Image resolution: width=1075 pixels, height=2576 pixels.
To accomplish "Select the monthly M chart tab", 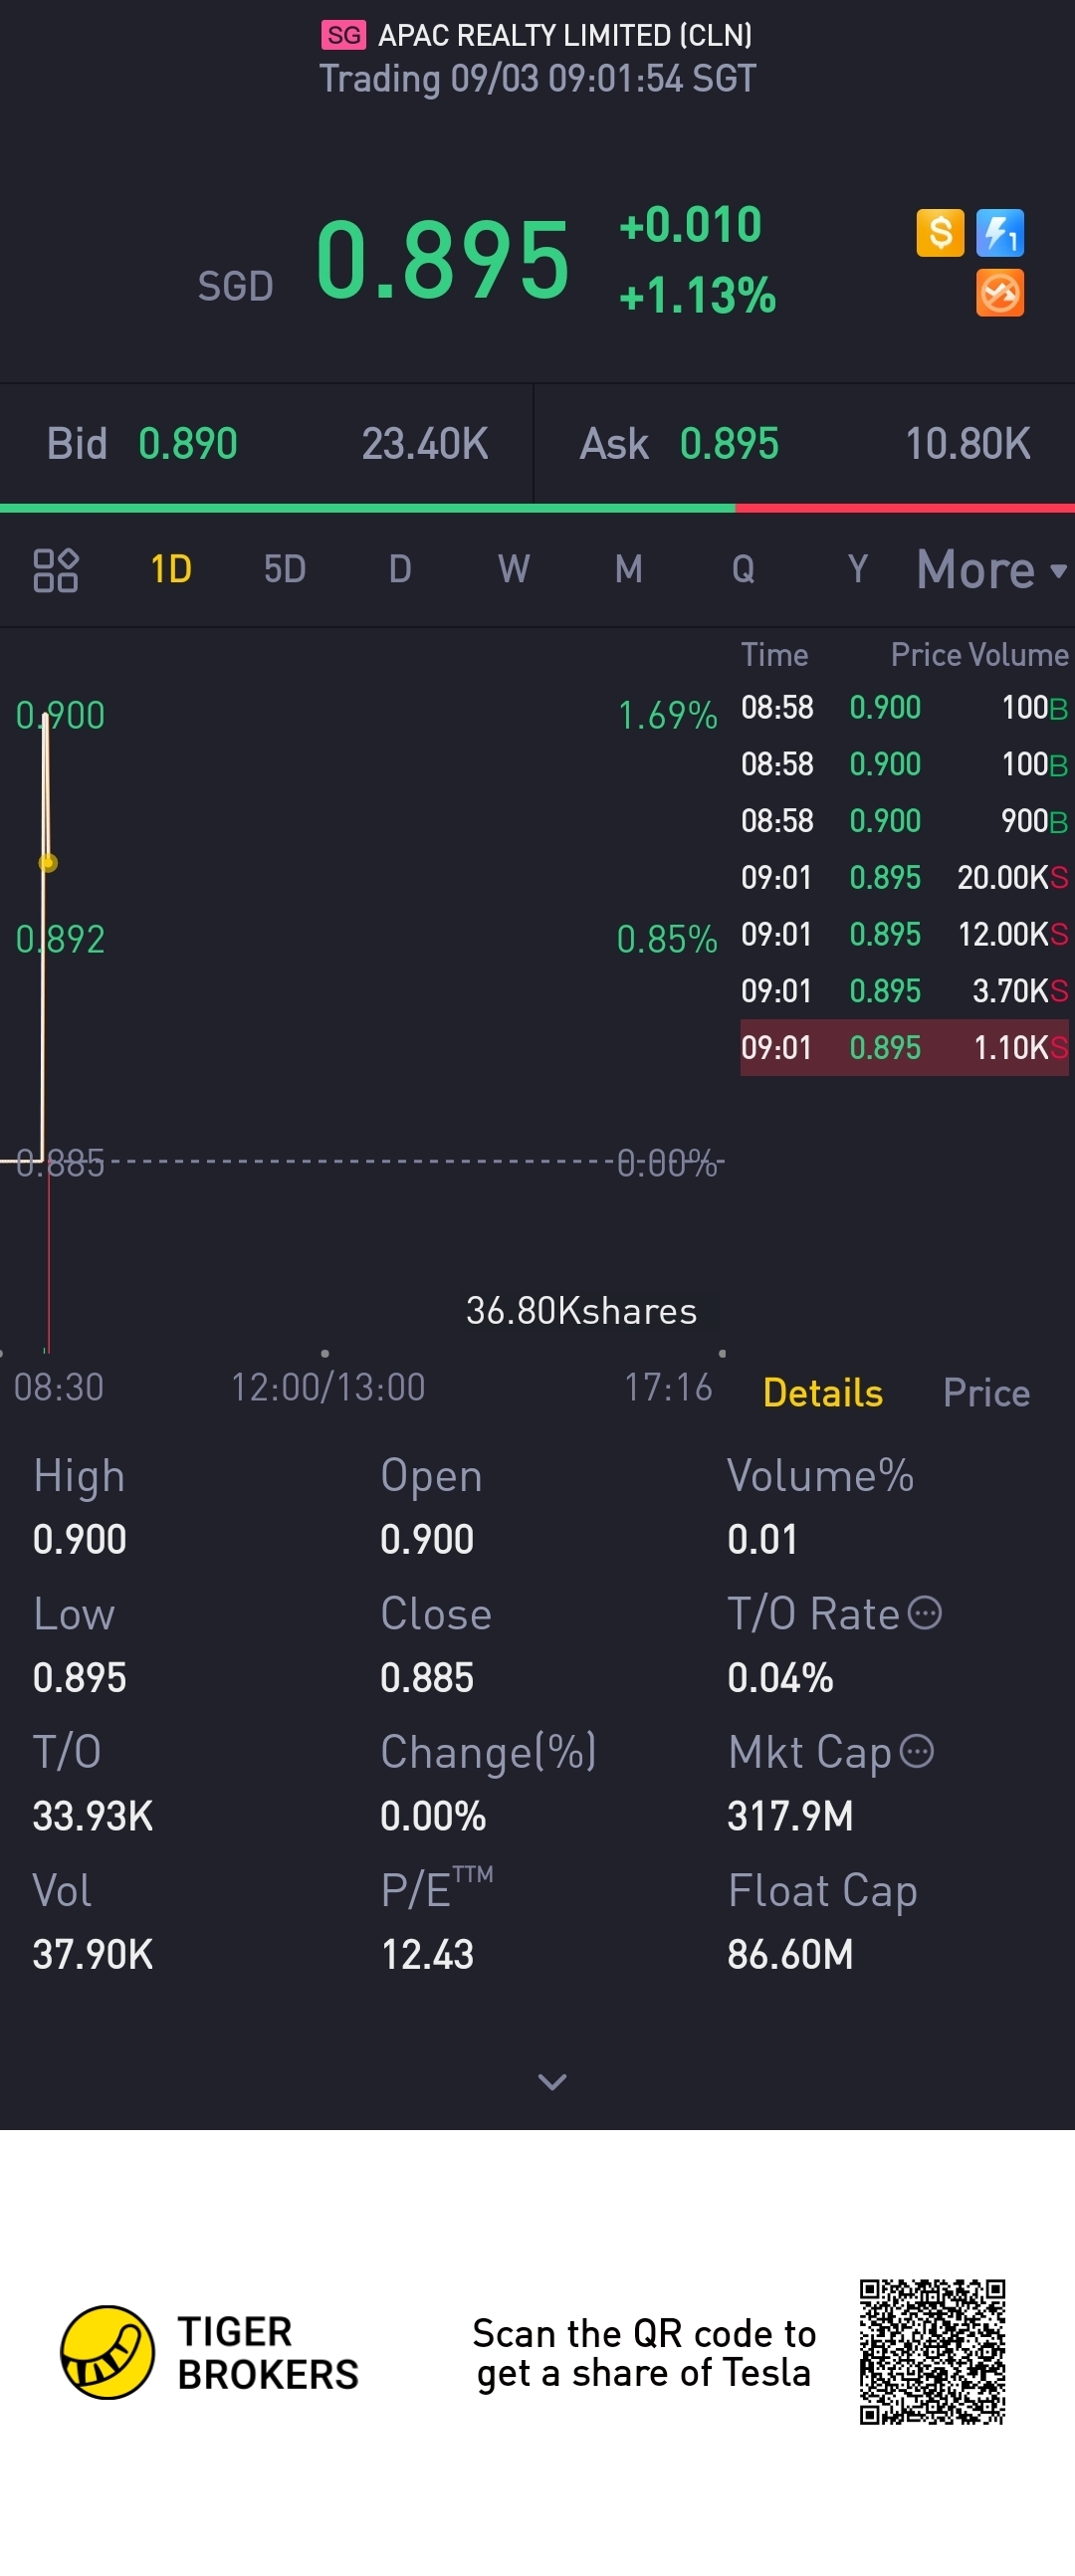I will (x=628, y=570).
